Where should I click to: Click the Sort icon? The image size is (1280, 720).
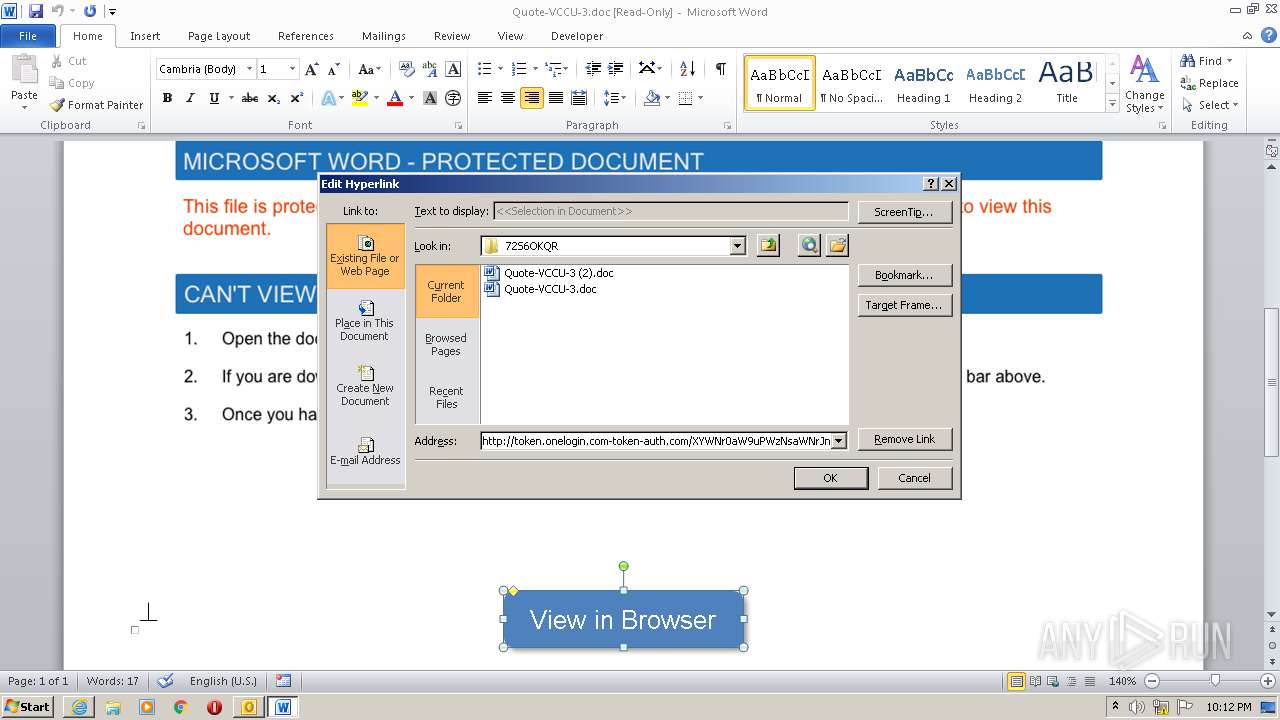pyautogui.click(x=687, y=69)
